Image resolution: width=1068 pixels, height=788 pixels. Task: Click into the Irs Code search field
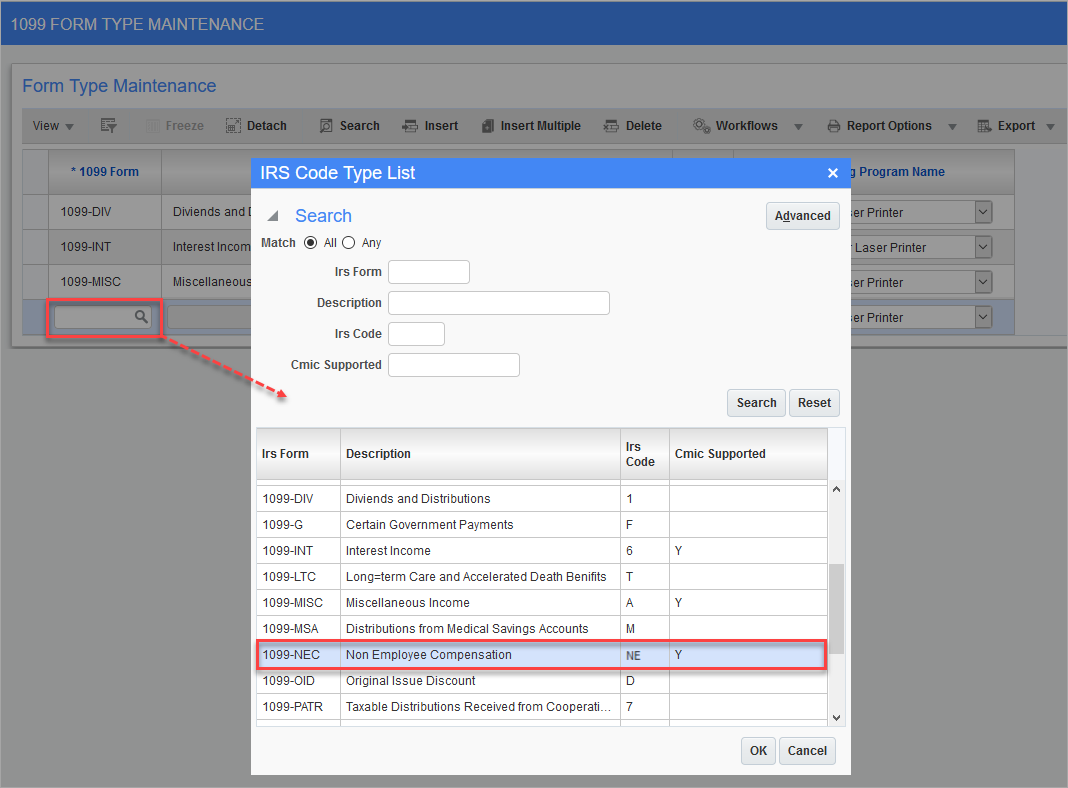pyautogui.click(x=416, y=334)
